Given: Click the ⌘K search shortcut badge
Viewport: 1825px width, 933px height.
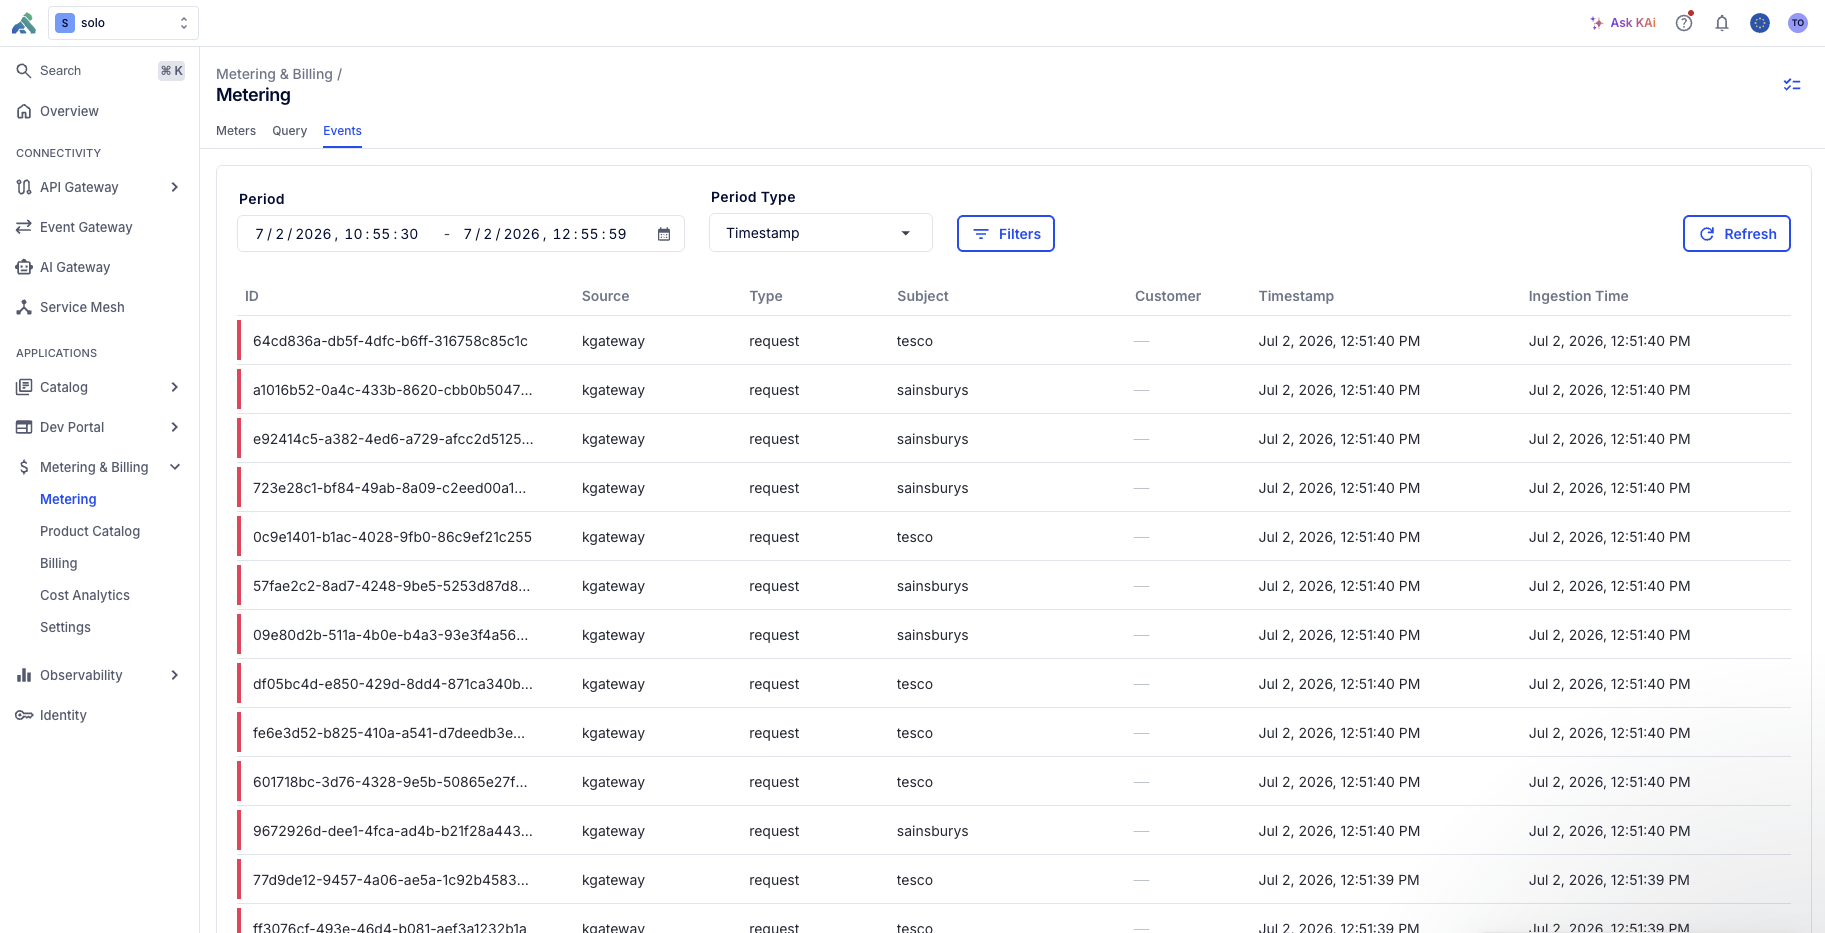Looking at the screenshot, I should tap(172, 71).
